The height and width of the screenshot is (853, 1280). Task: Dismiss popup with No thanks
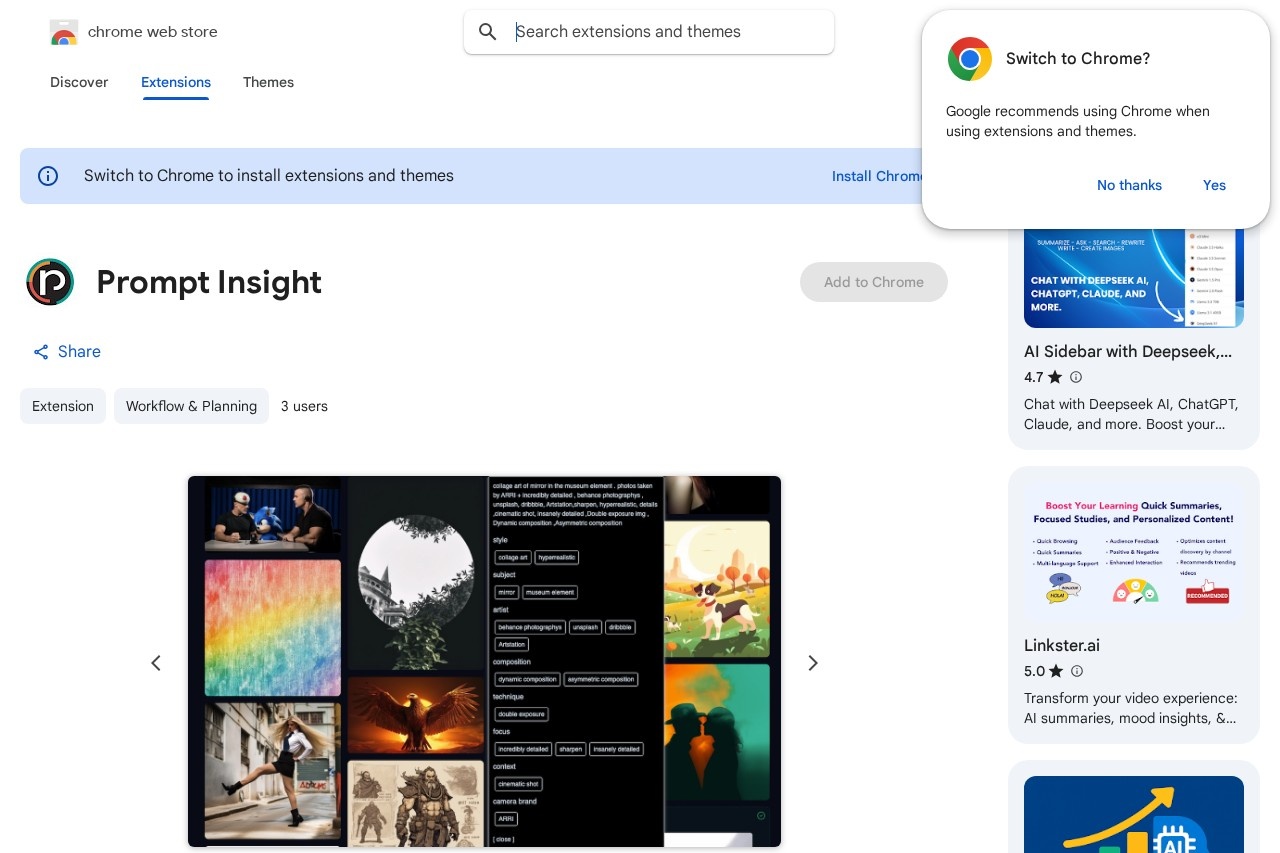point(1129,185)
